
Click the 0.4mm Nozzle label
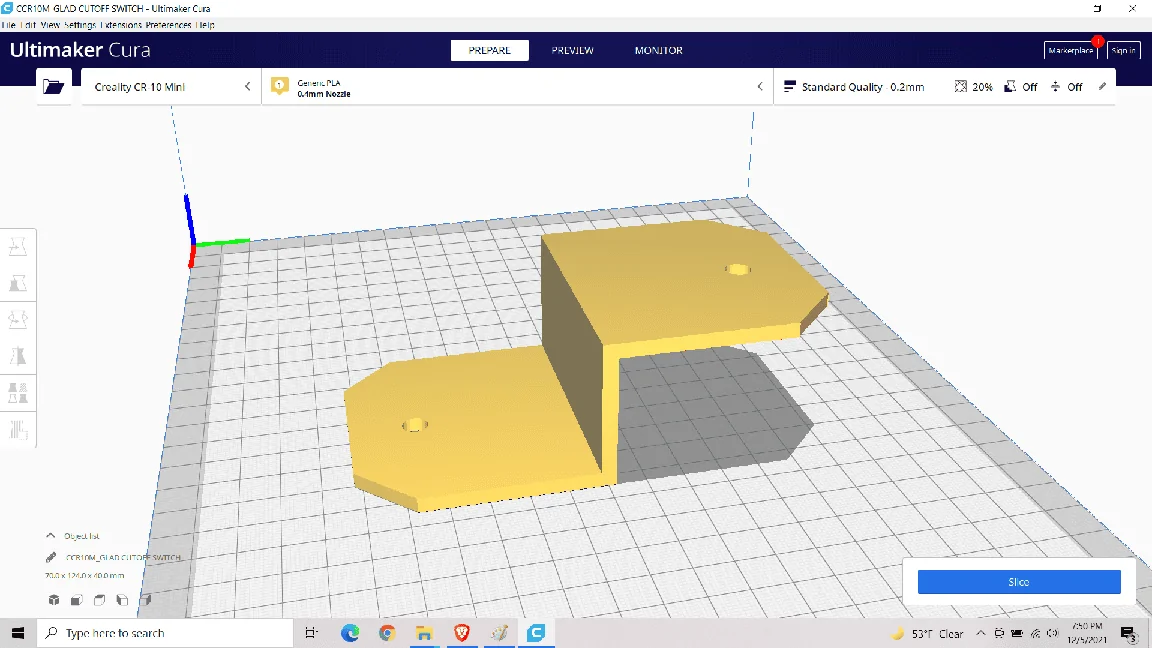(x=323, y=94)
